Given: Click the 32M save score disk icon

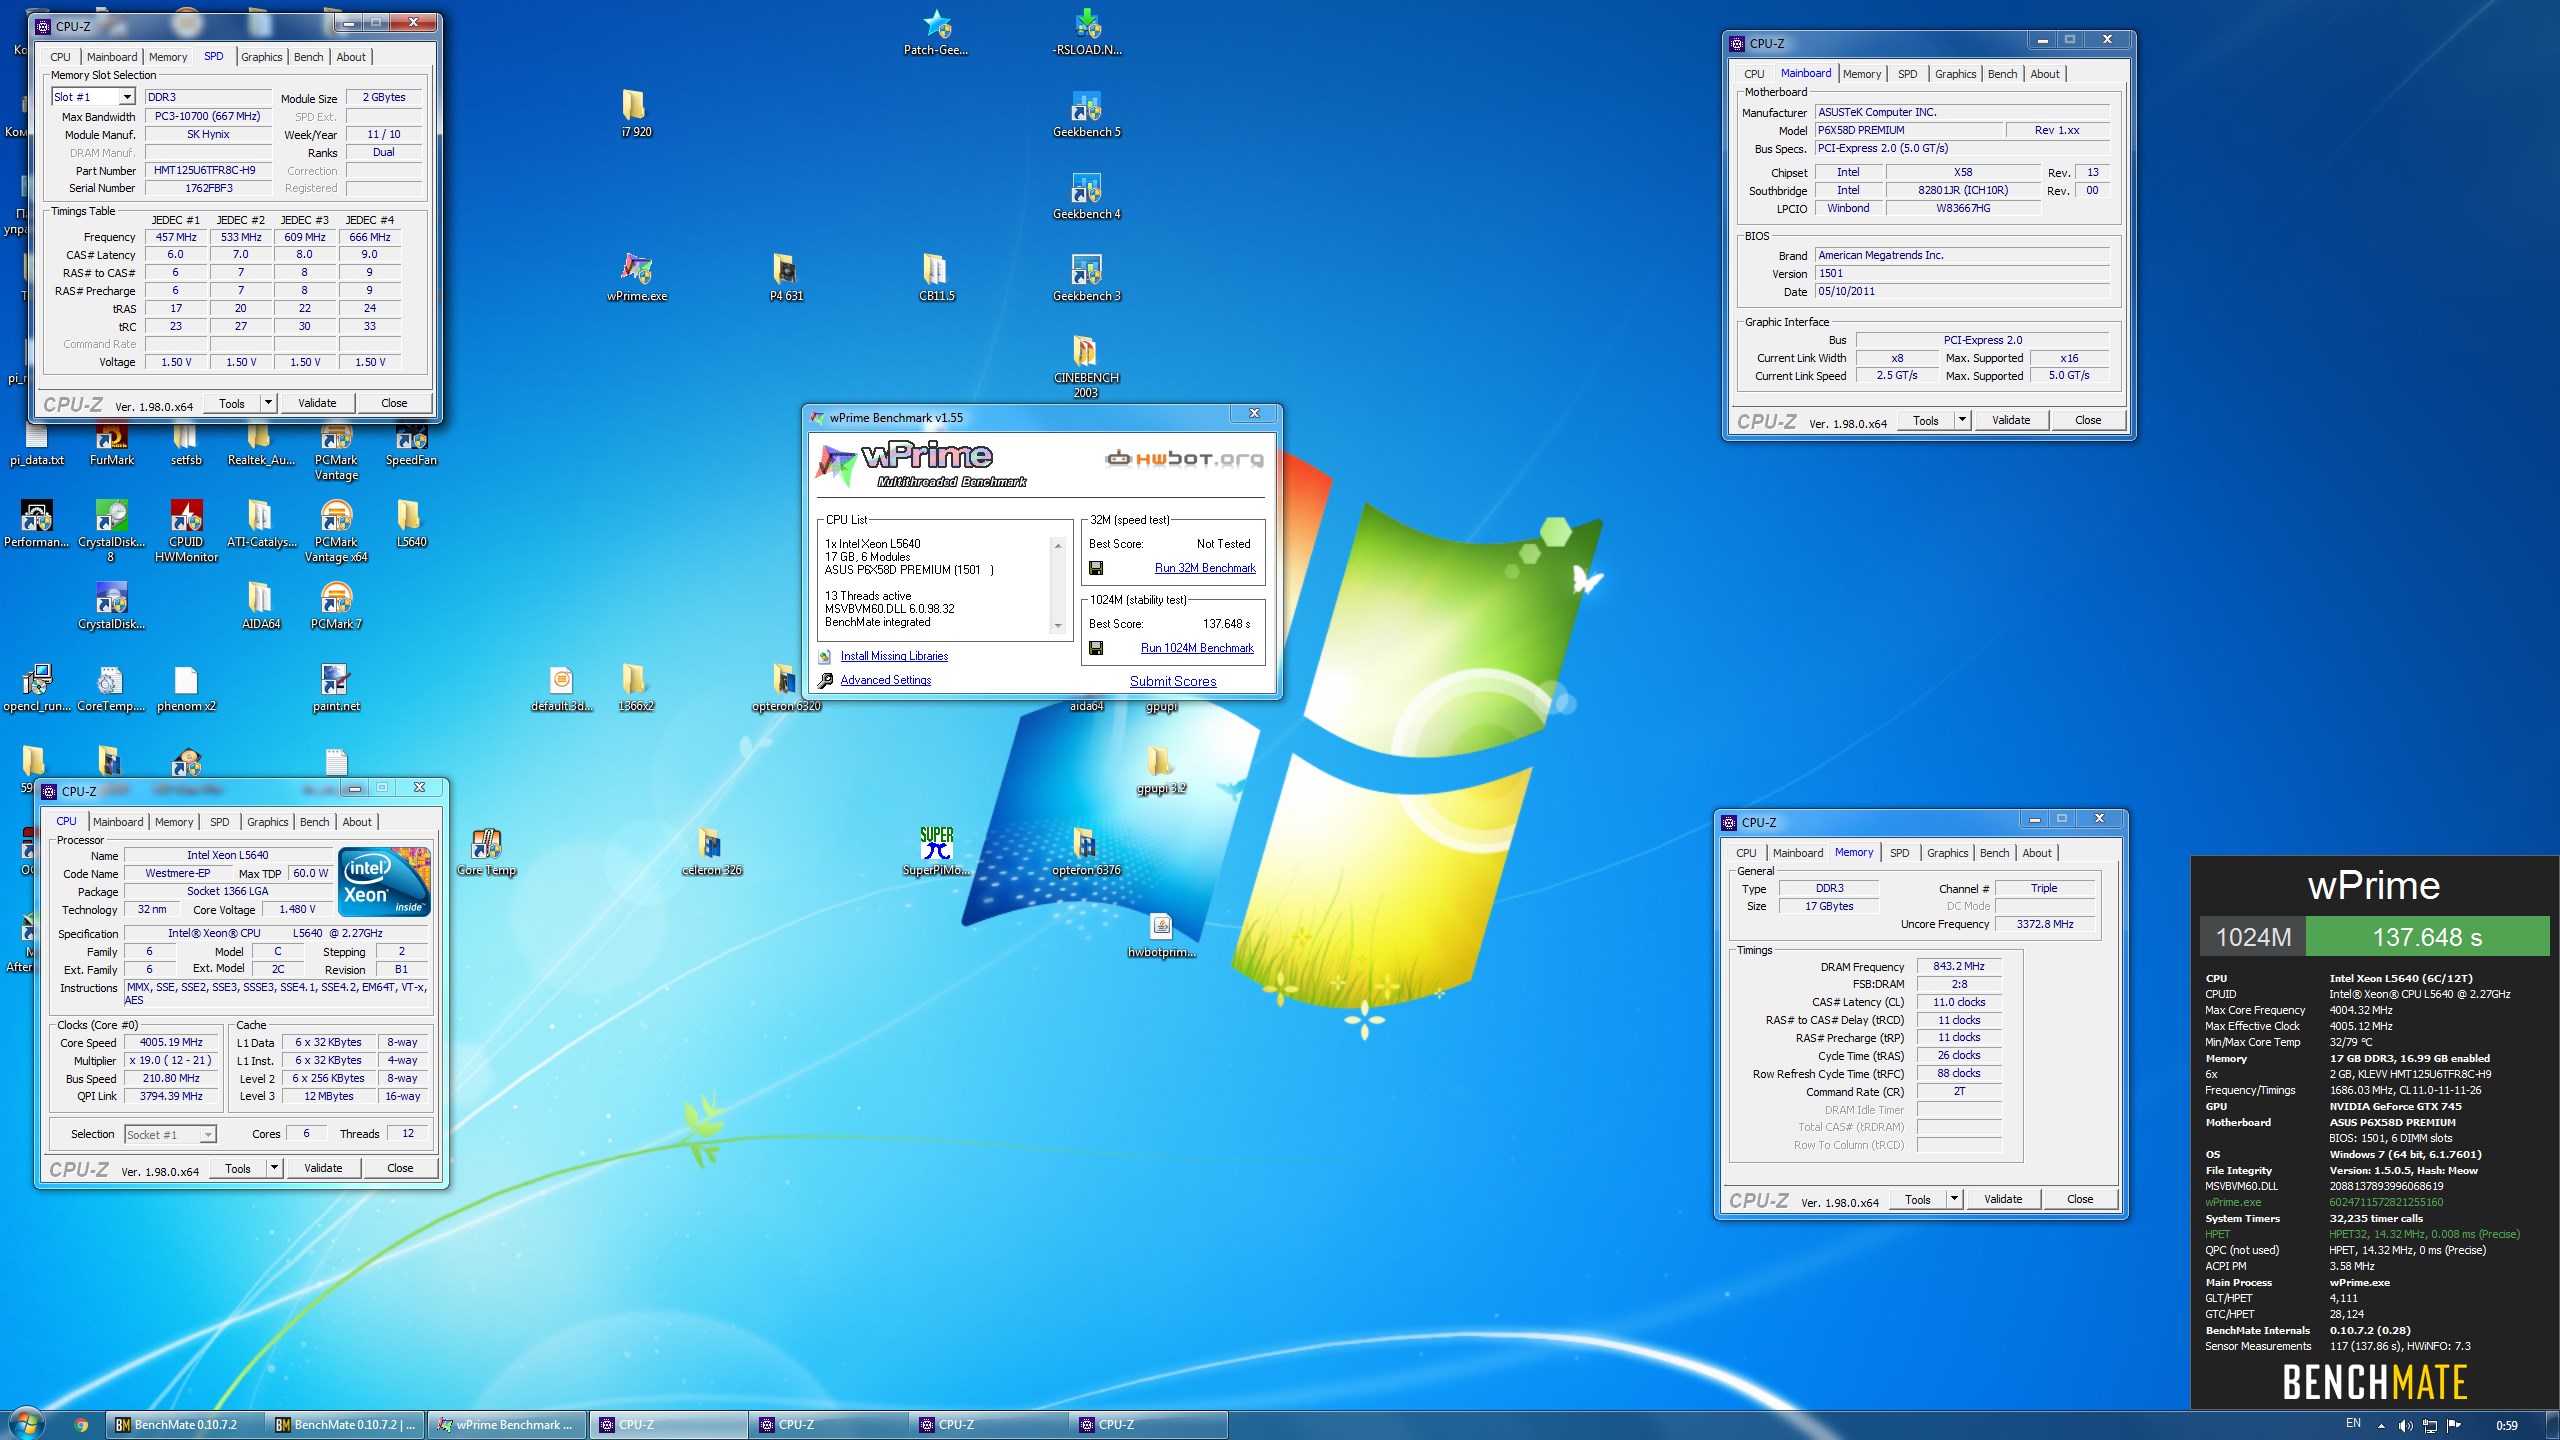Looking at the screenshot, I should point(1096,568).
